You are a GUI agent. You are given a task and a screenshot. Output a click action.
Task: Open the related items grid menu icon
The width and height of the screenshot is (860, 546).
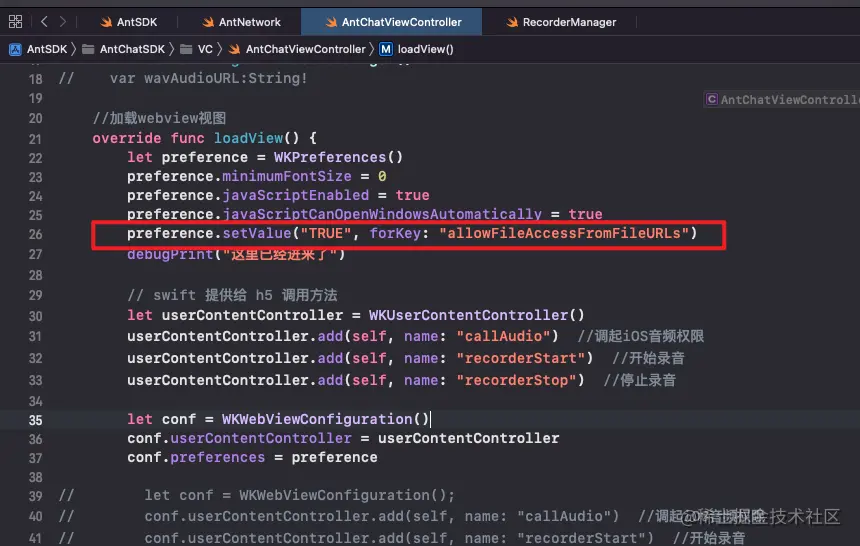[x=15, y=22]
